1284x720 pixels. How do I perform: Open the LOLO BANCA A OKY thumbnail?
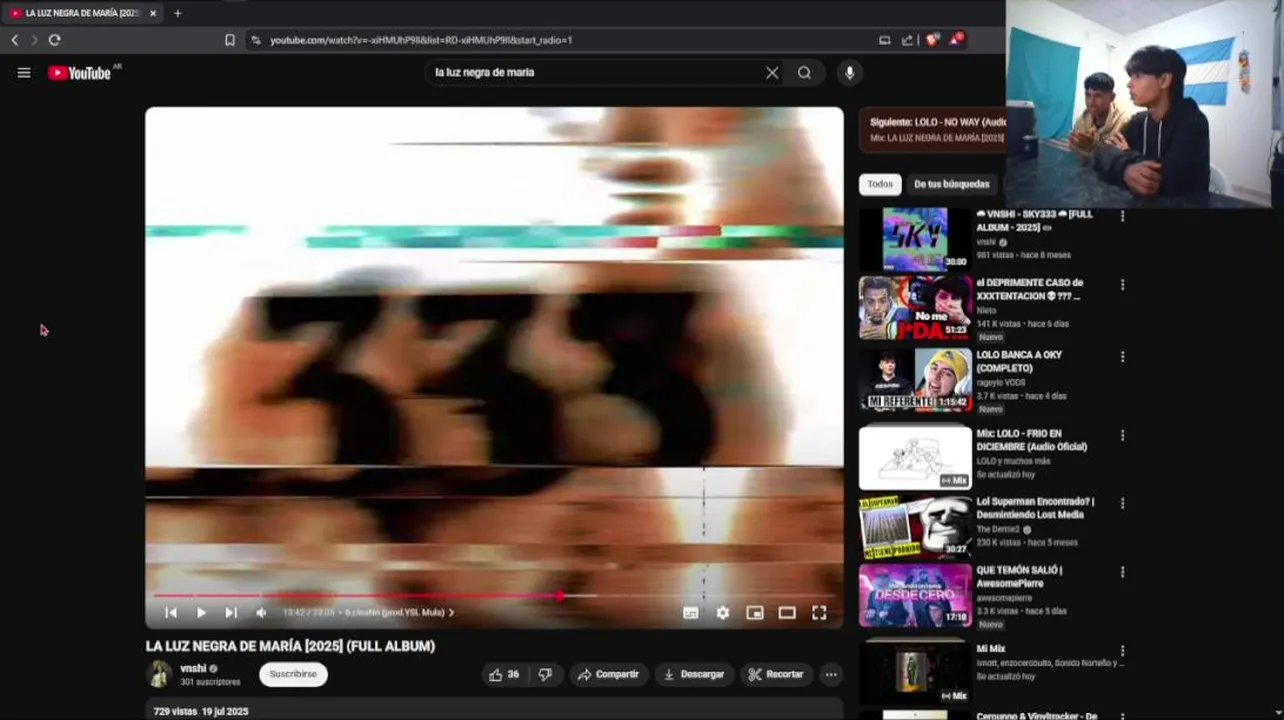click(x=915, y=380)
